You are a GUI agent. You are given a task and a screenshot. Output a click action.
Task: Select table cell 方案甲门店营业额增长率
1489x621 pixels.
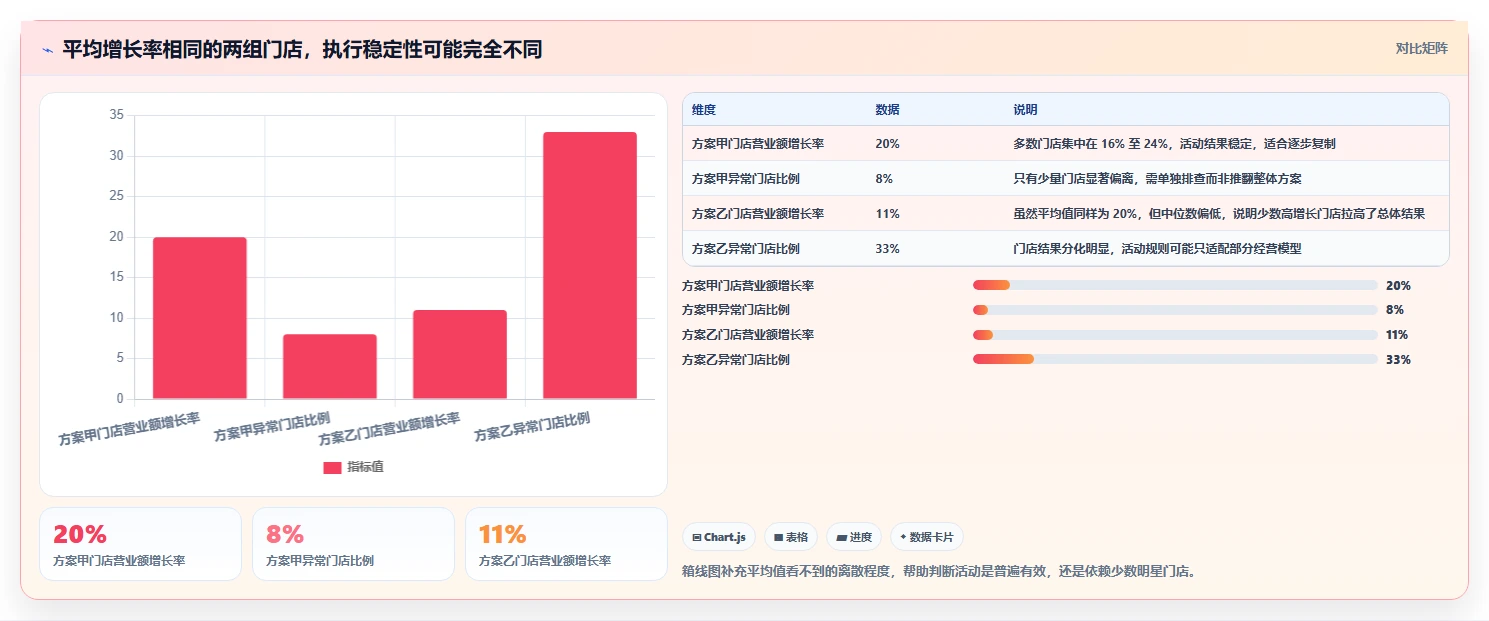758,144
